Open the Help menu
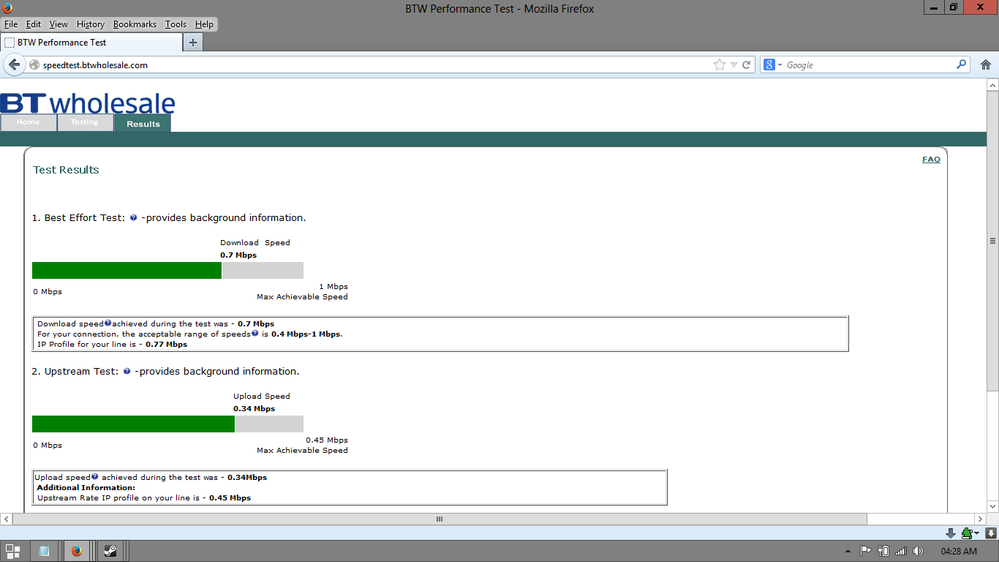 204,24
